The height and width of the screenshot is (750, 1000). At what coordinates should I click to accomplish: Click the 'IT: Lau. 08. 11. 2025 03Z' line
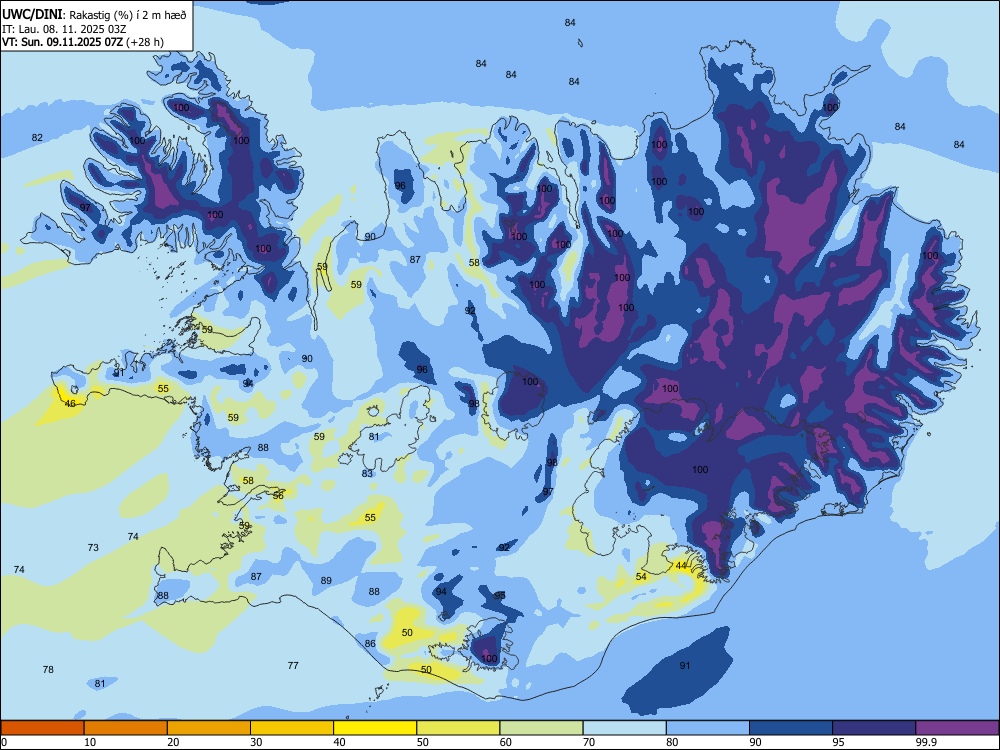click(64, 29)
